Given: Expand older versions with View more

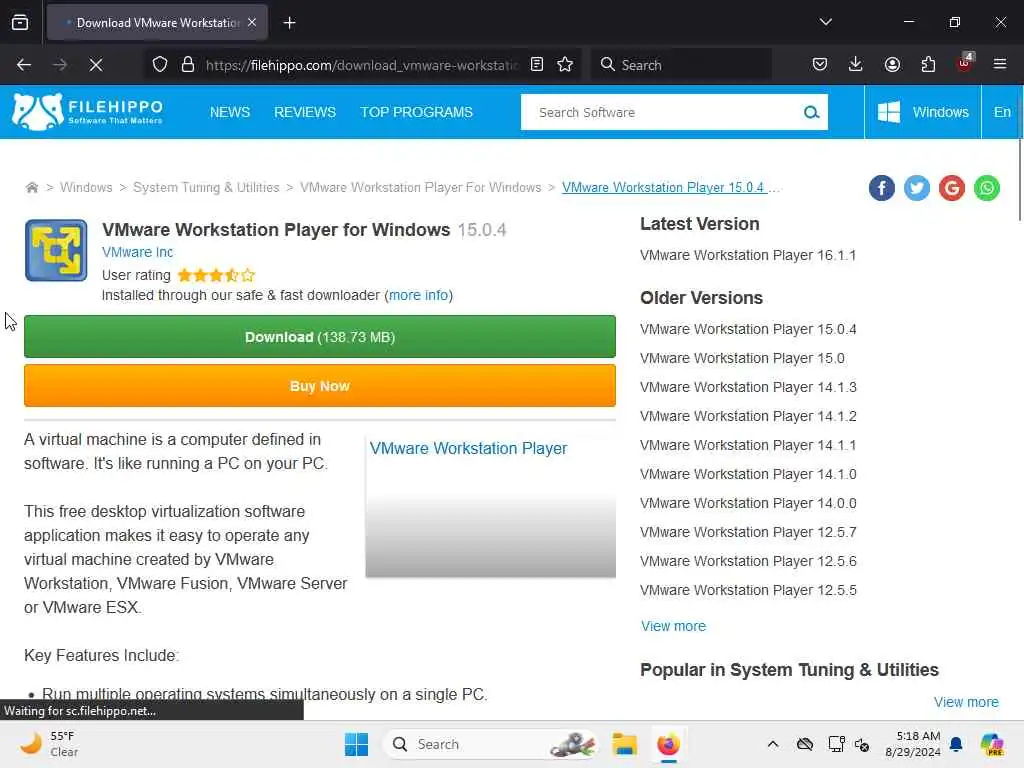Looking at the screenshot, I should [x=673, y=626].
